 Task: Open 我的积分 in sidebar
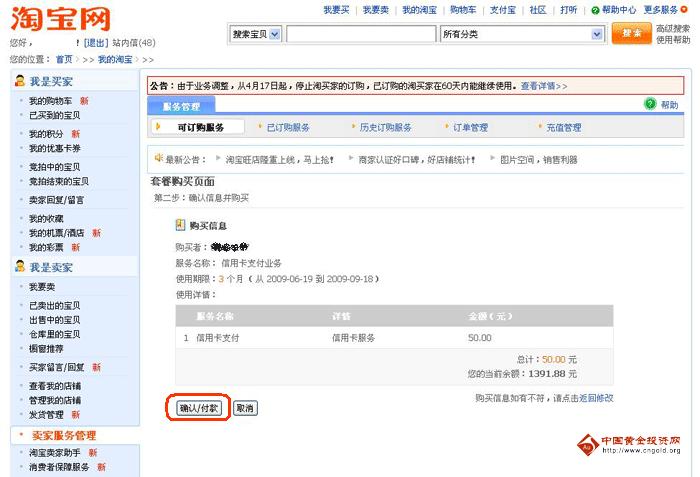click(46, 134)
